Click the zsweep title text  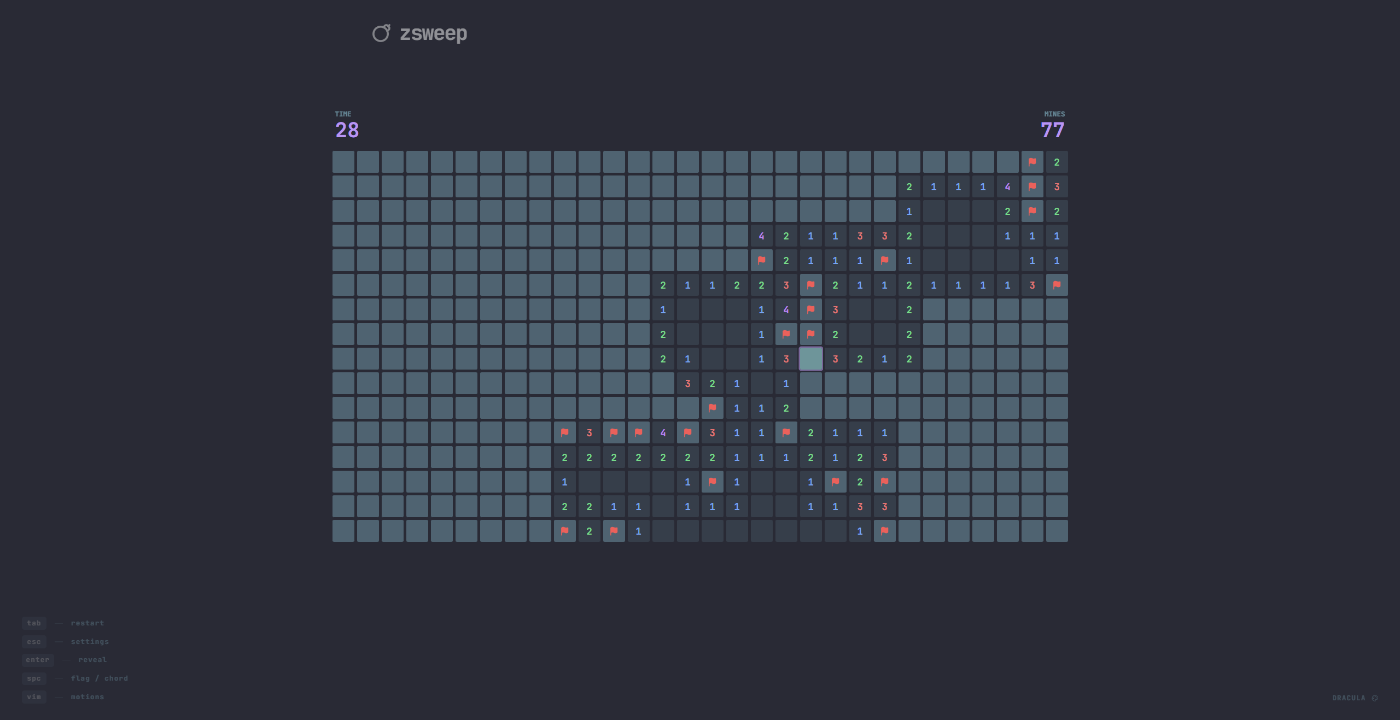[x=433, y=34]
